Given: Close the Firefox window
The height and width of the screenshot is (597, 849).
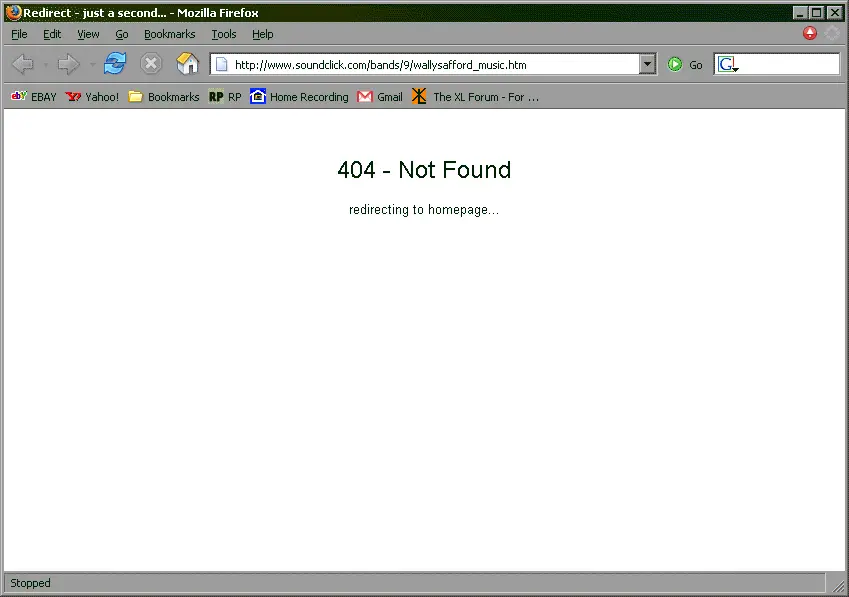Looking at the screenshot, I should [x=834, y=12].
